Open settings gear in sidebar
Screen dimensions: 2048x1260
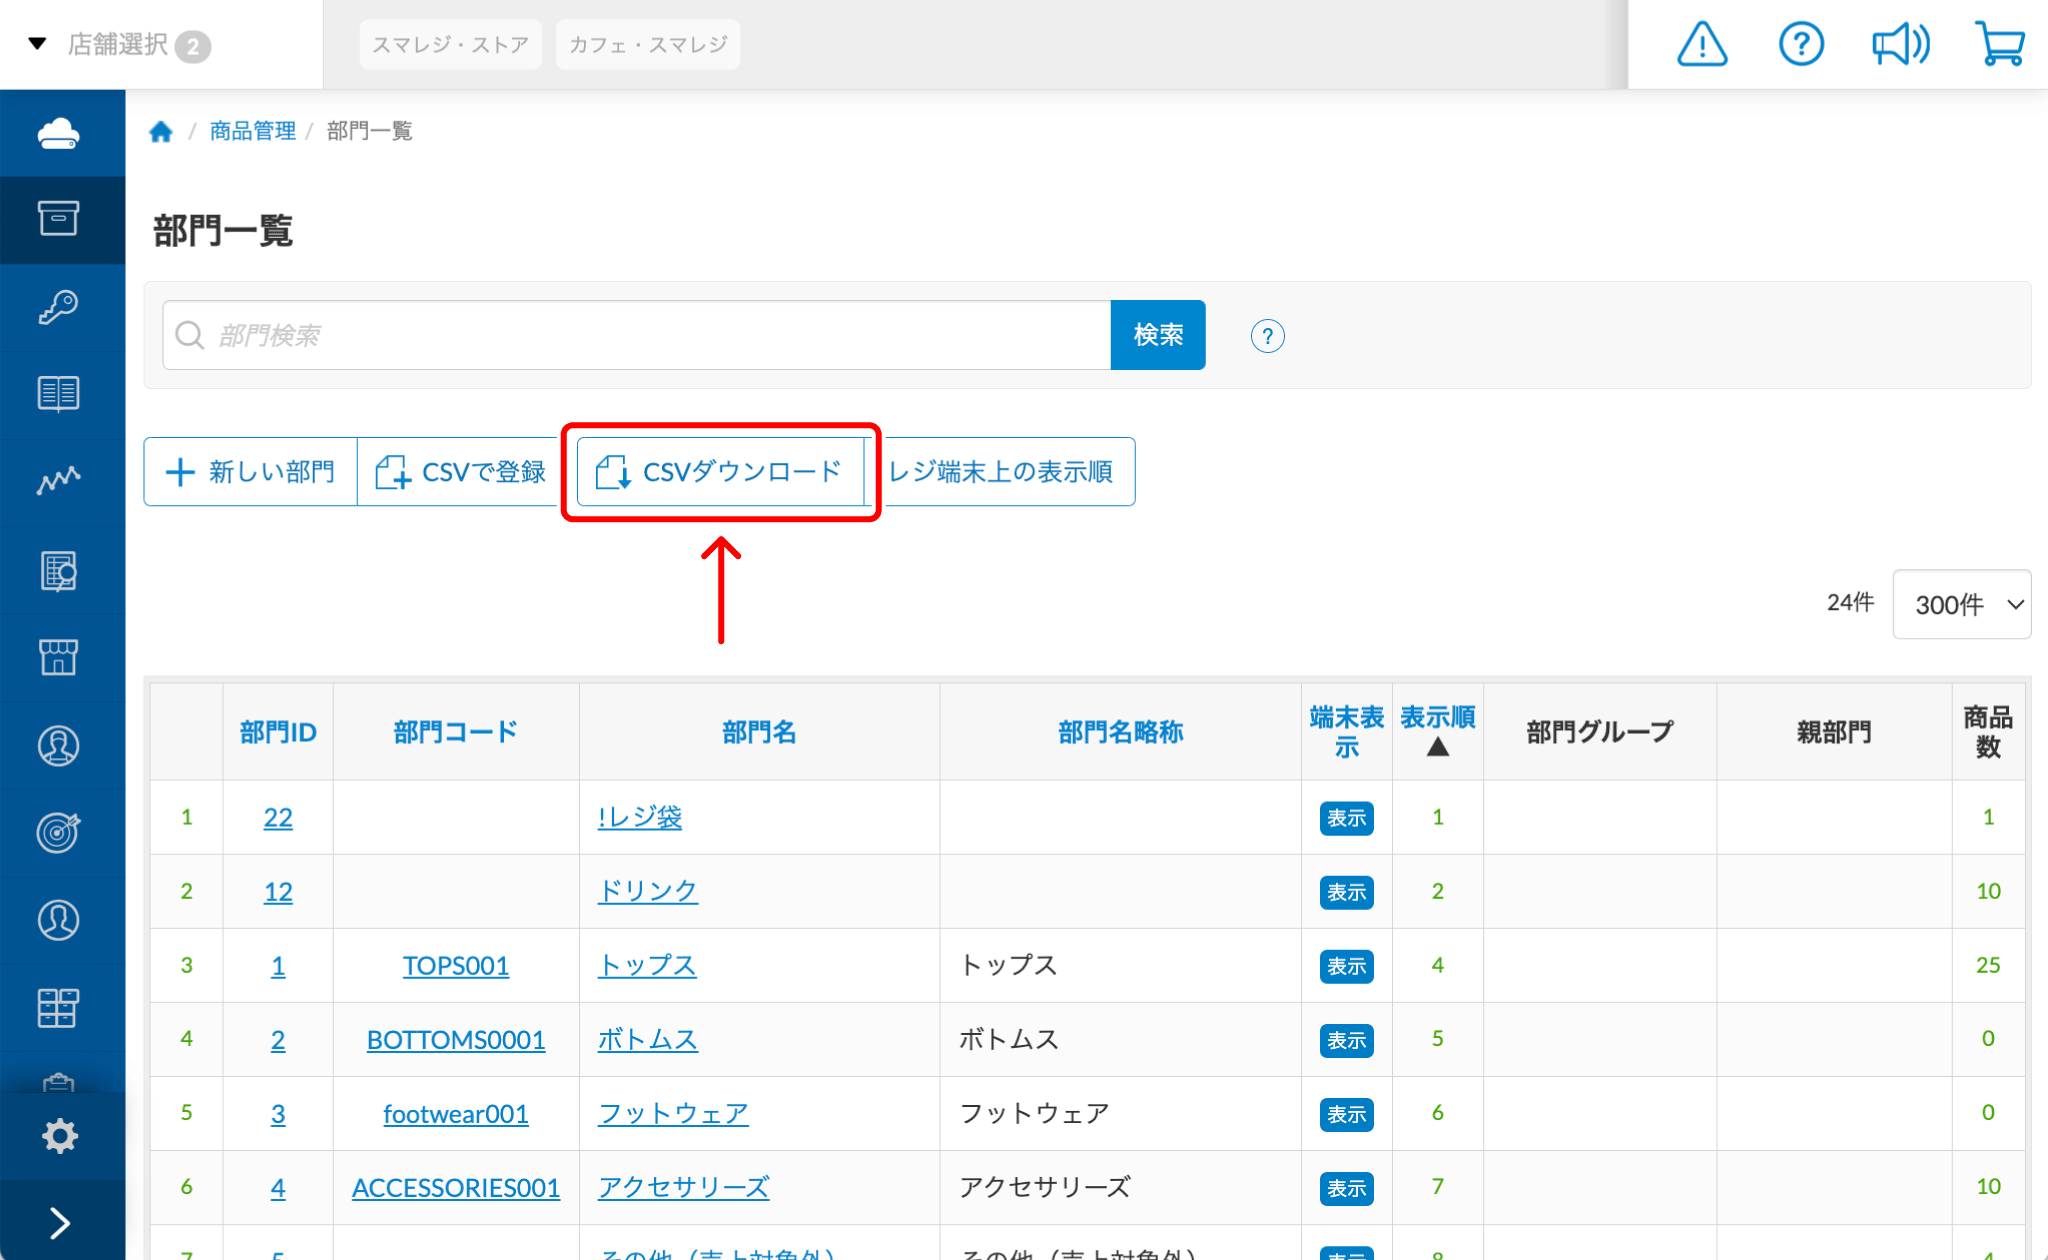click(59, 1136)
